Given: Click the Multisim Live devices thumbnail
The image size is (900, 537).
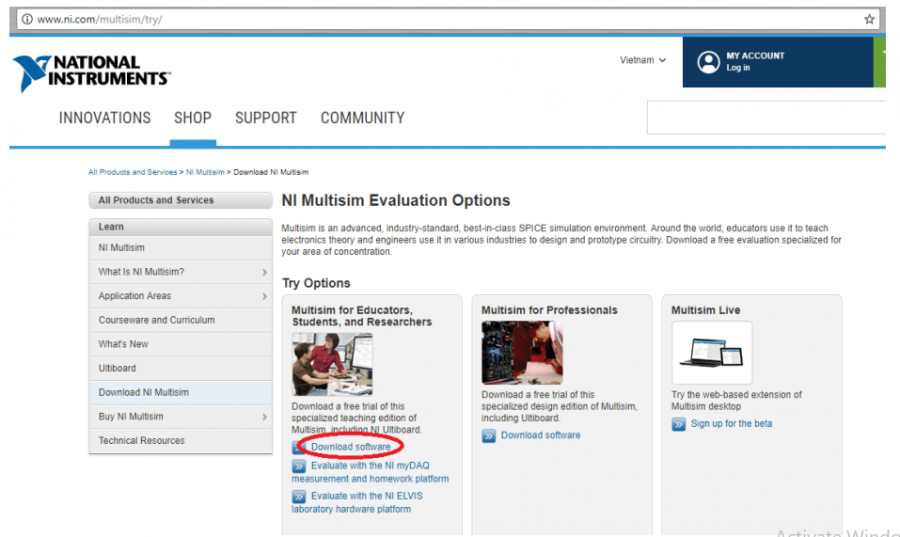Looking at the screenshot, I should tap(711, 353).
